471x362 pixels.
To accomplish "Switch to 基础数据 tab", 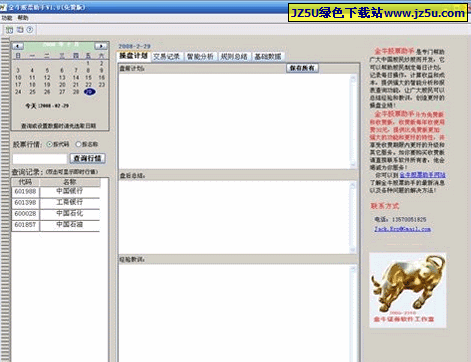I will coord(268,57).
